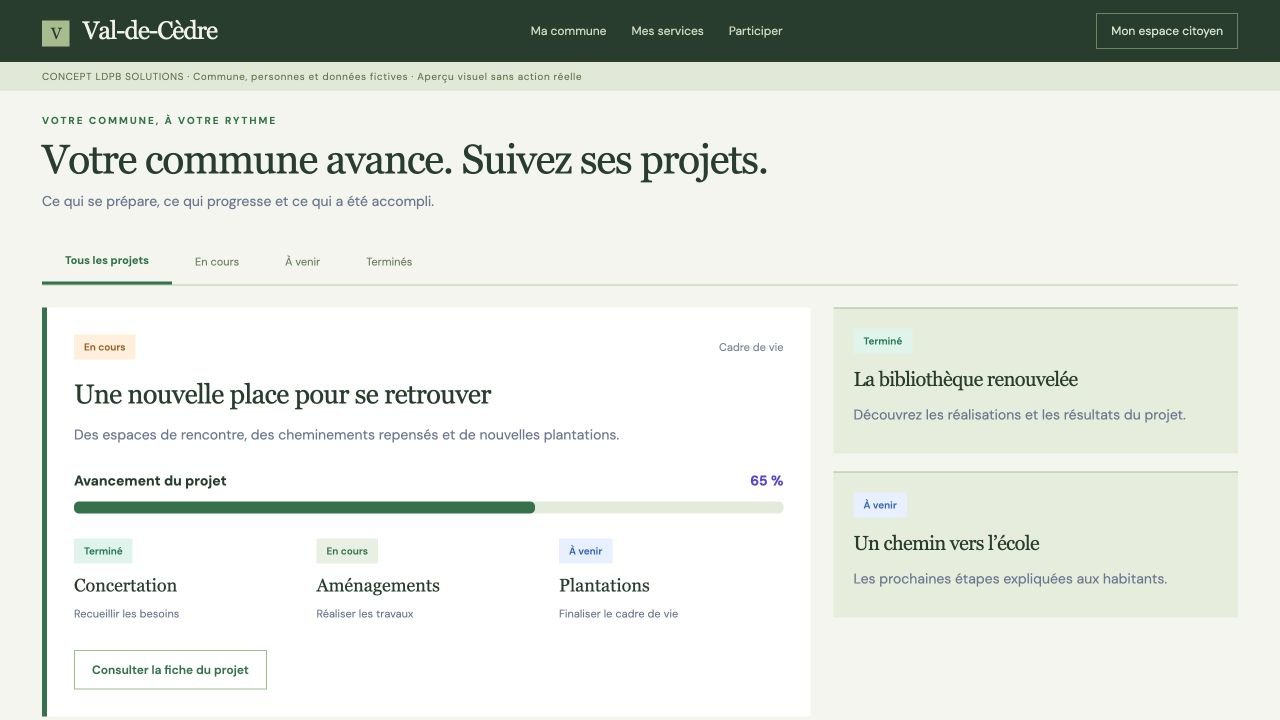Click the text Réaliser les travaux
The width and height of the screenshot is (1280, 720).
[x=365, y=614]
